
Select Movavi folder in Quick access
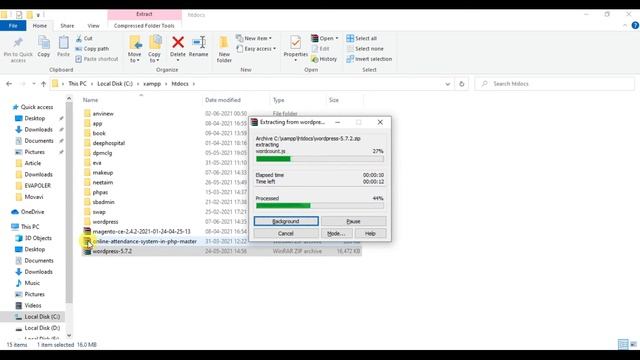pos(33,197)
